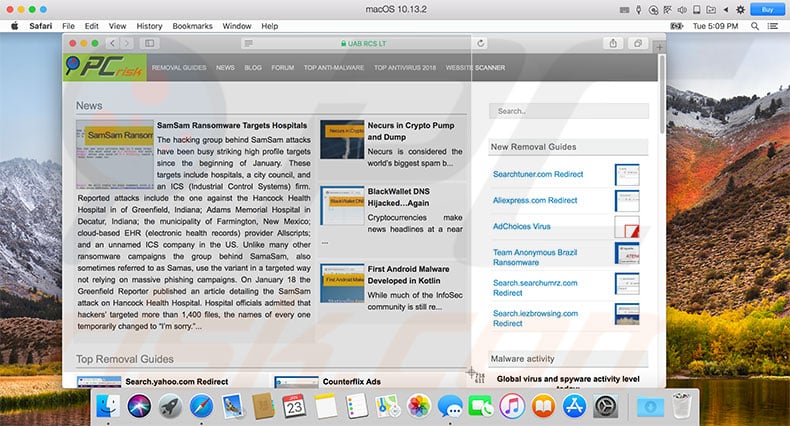Click the Safari forward navigation arrow
The image size is (790, 426).
[x=127, y=43]
